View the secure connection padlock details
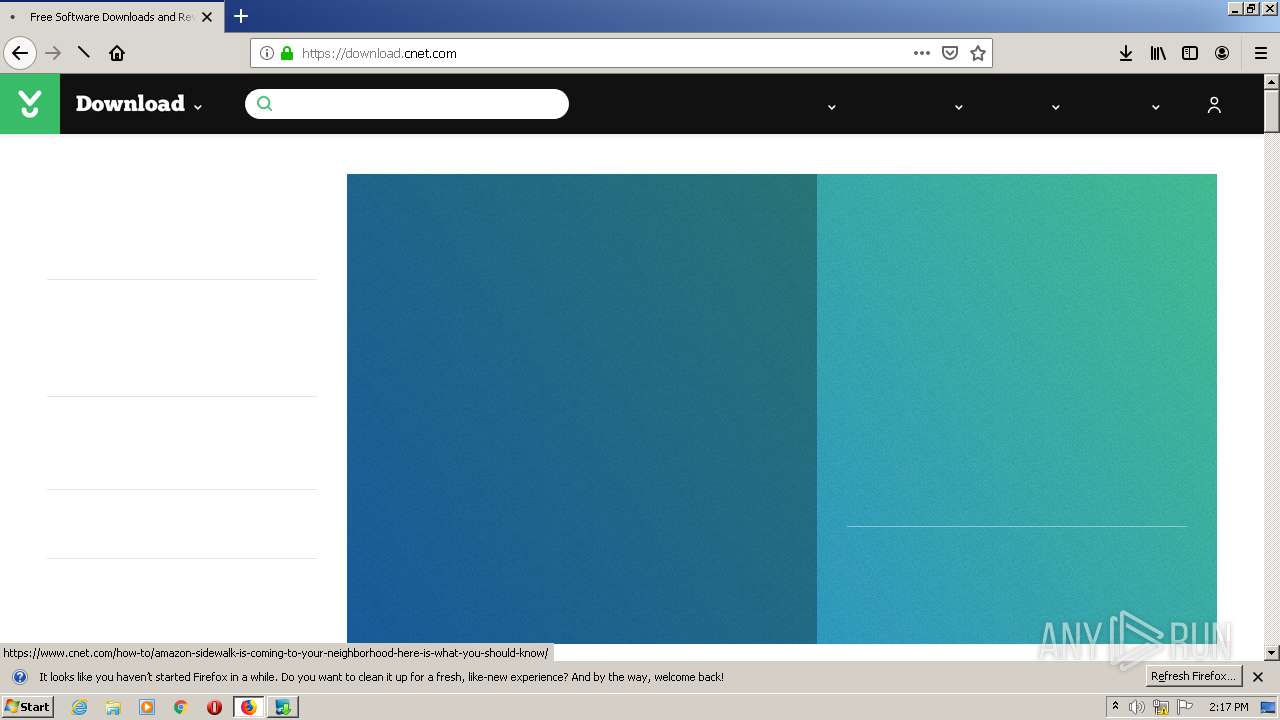The width and height of the screenshot is (1280, 720). (287, 53)
